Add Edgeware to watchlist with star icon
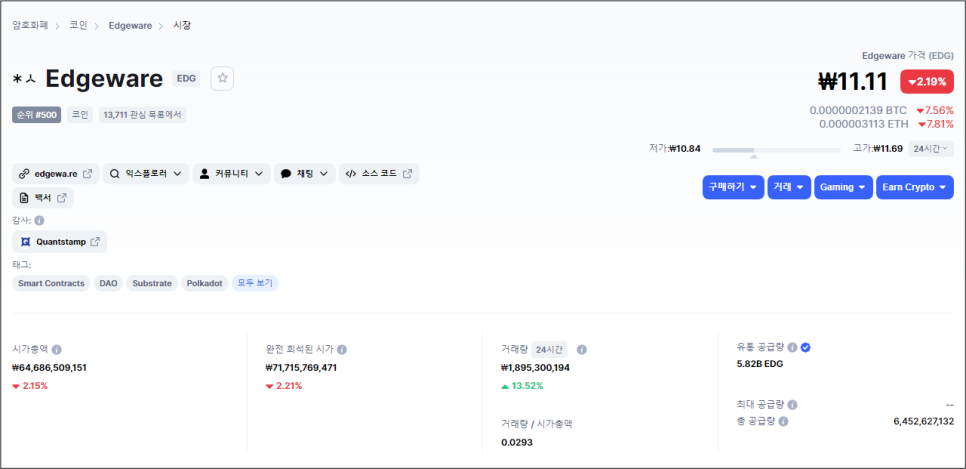Viewport: 966px width, 469px height. [x=222, y=78]
